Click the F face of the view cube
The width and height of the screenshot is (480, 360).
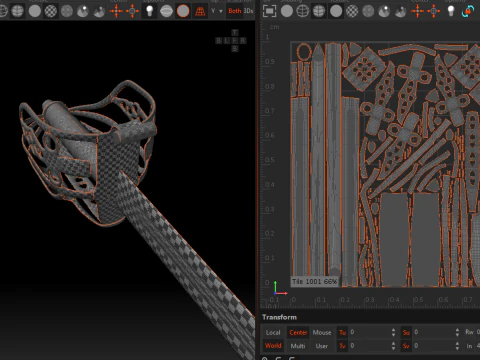tap(235, 40)
